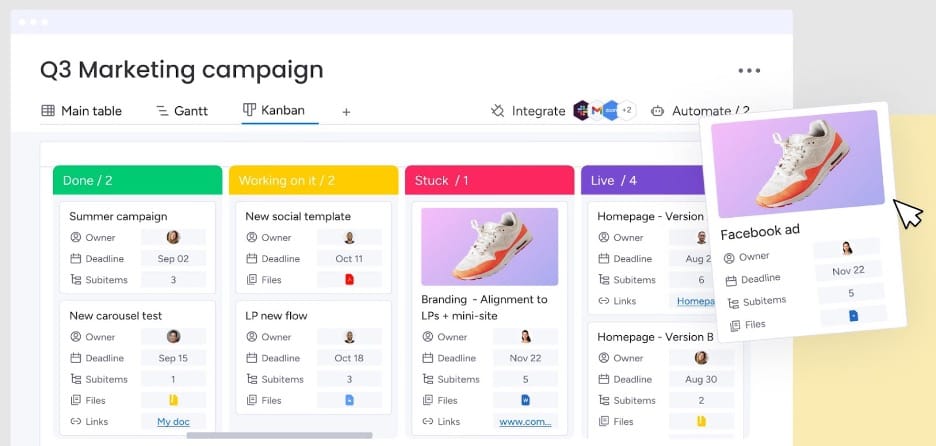Click owner avatar on Branding card
The height and width of the screenshot is (446, 936).
[x=525, y=336]
